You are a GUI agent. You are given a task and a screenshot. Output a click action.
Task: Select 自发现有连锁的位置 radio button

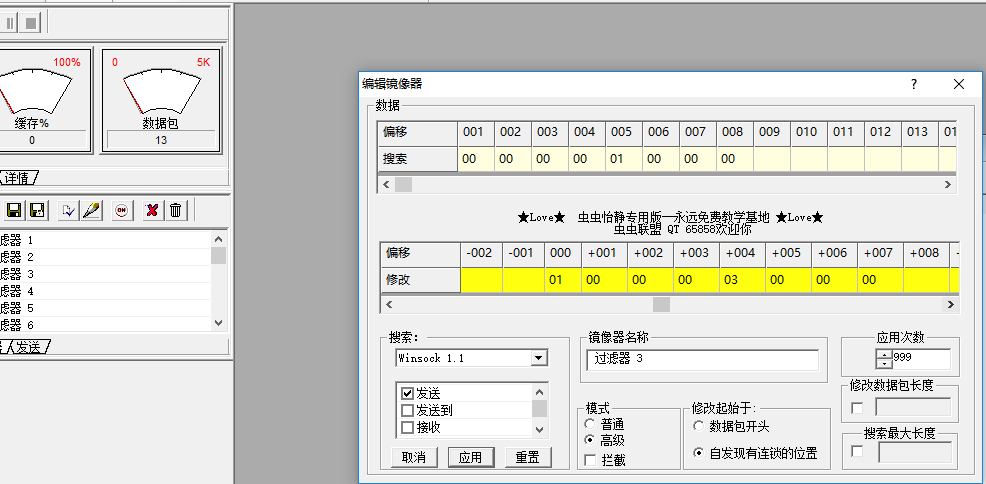click(699, 453)
